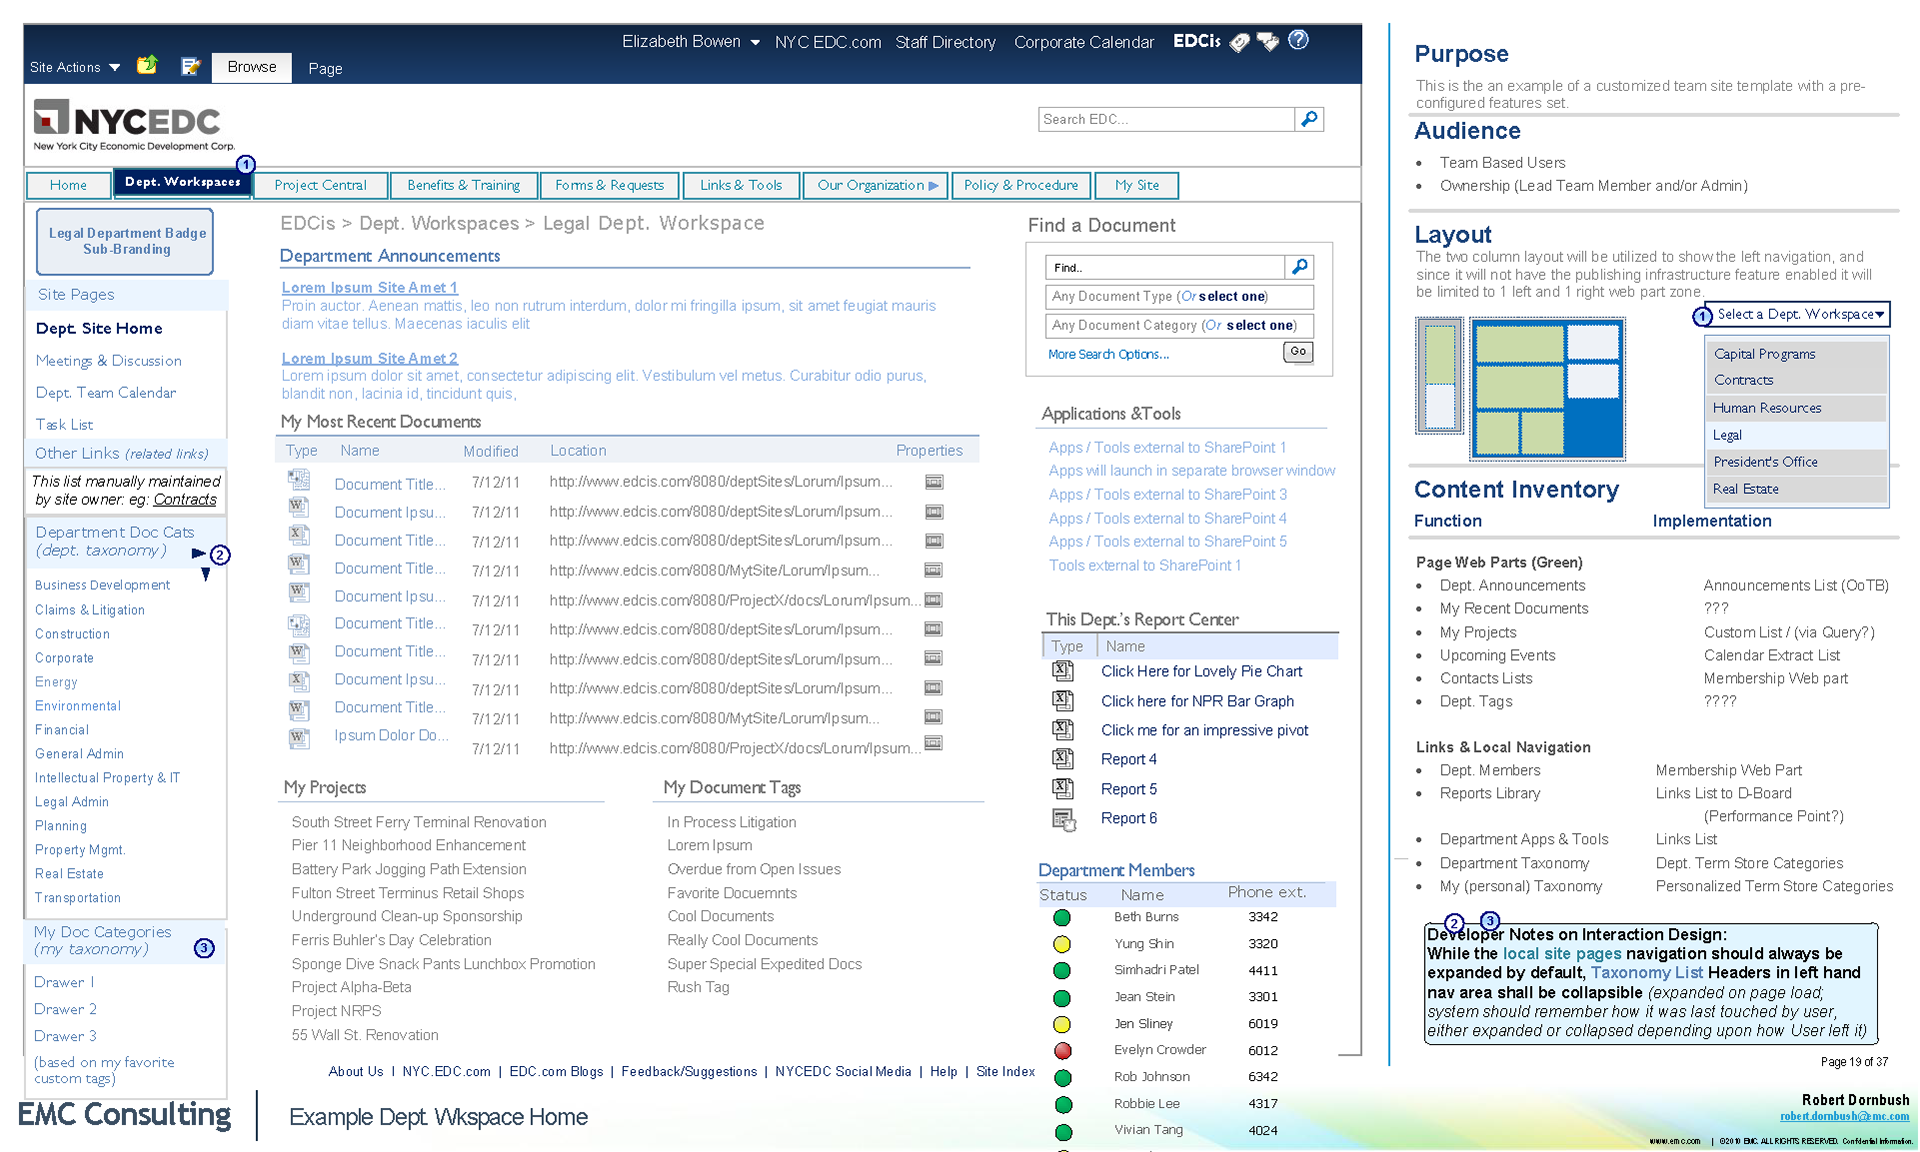Switch to the Page ribbon tab

click(325, 68)
